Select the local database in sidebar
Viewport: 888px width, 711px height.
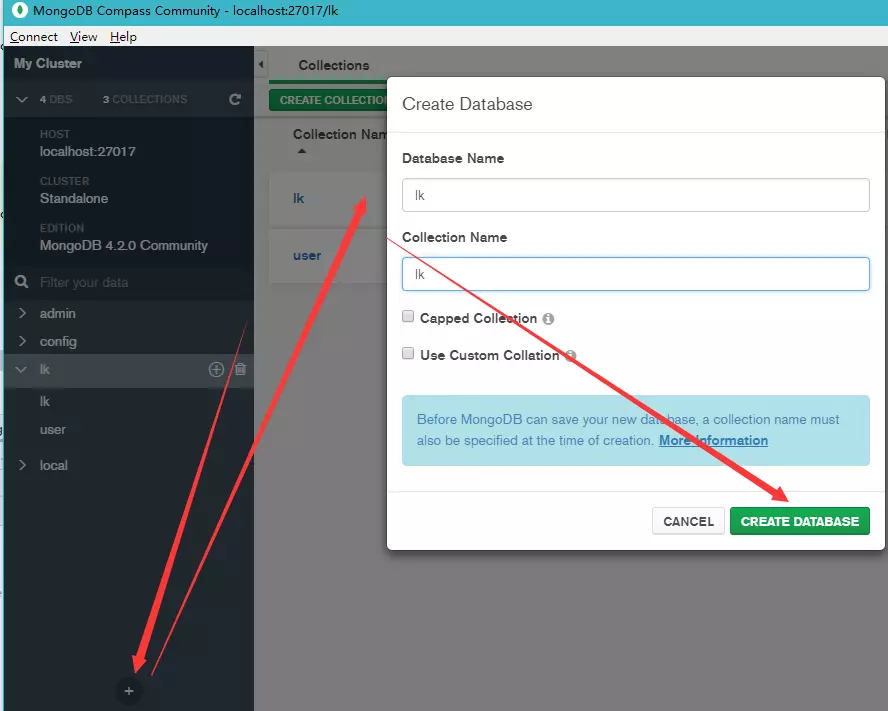point(53,466)
